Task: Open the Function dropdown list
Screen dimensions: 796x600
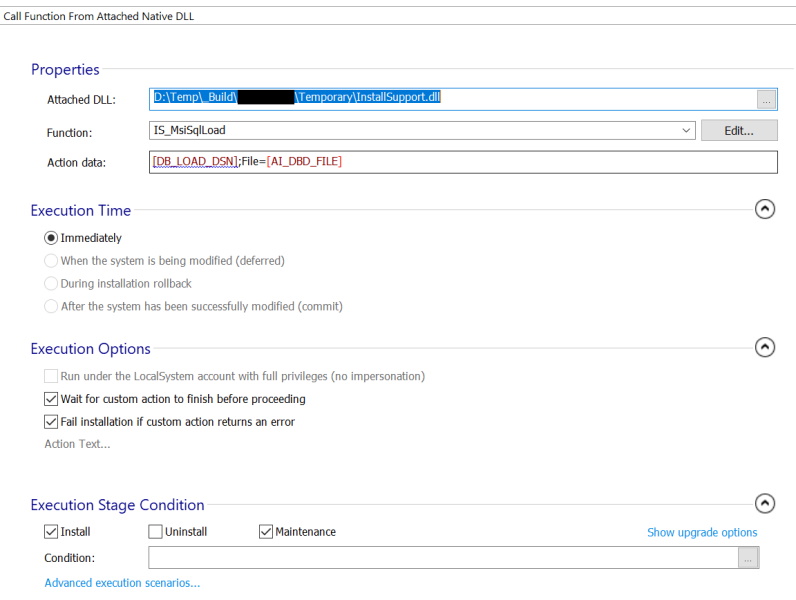Action: pyautogui.click(x=686, y=131)
